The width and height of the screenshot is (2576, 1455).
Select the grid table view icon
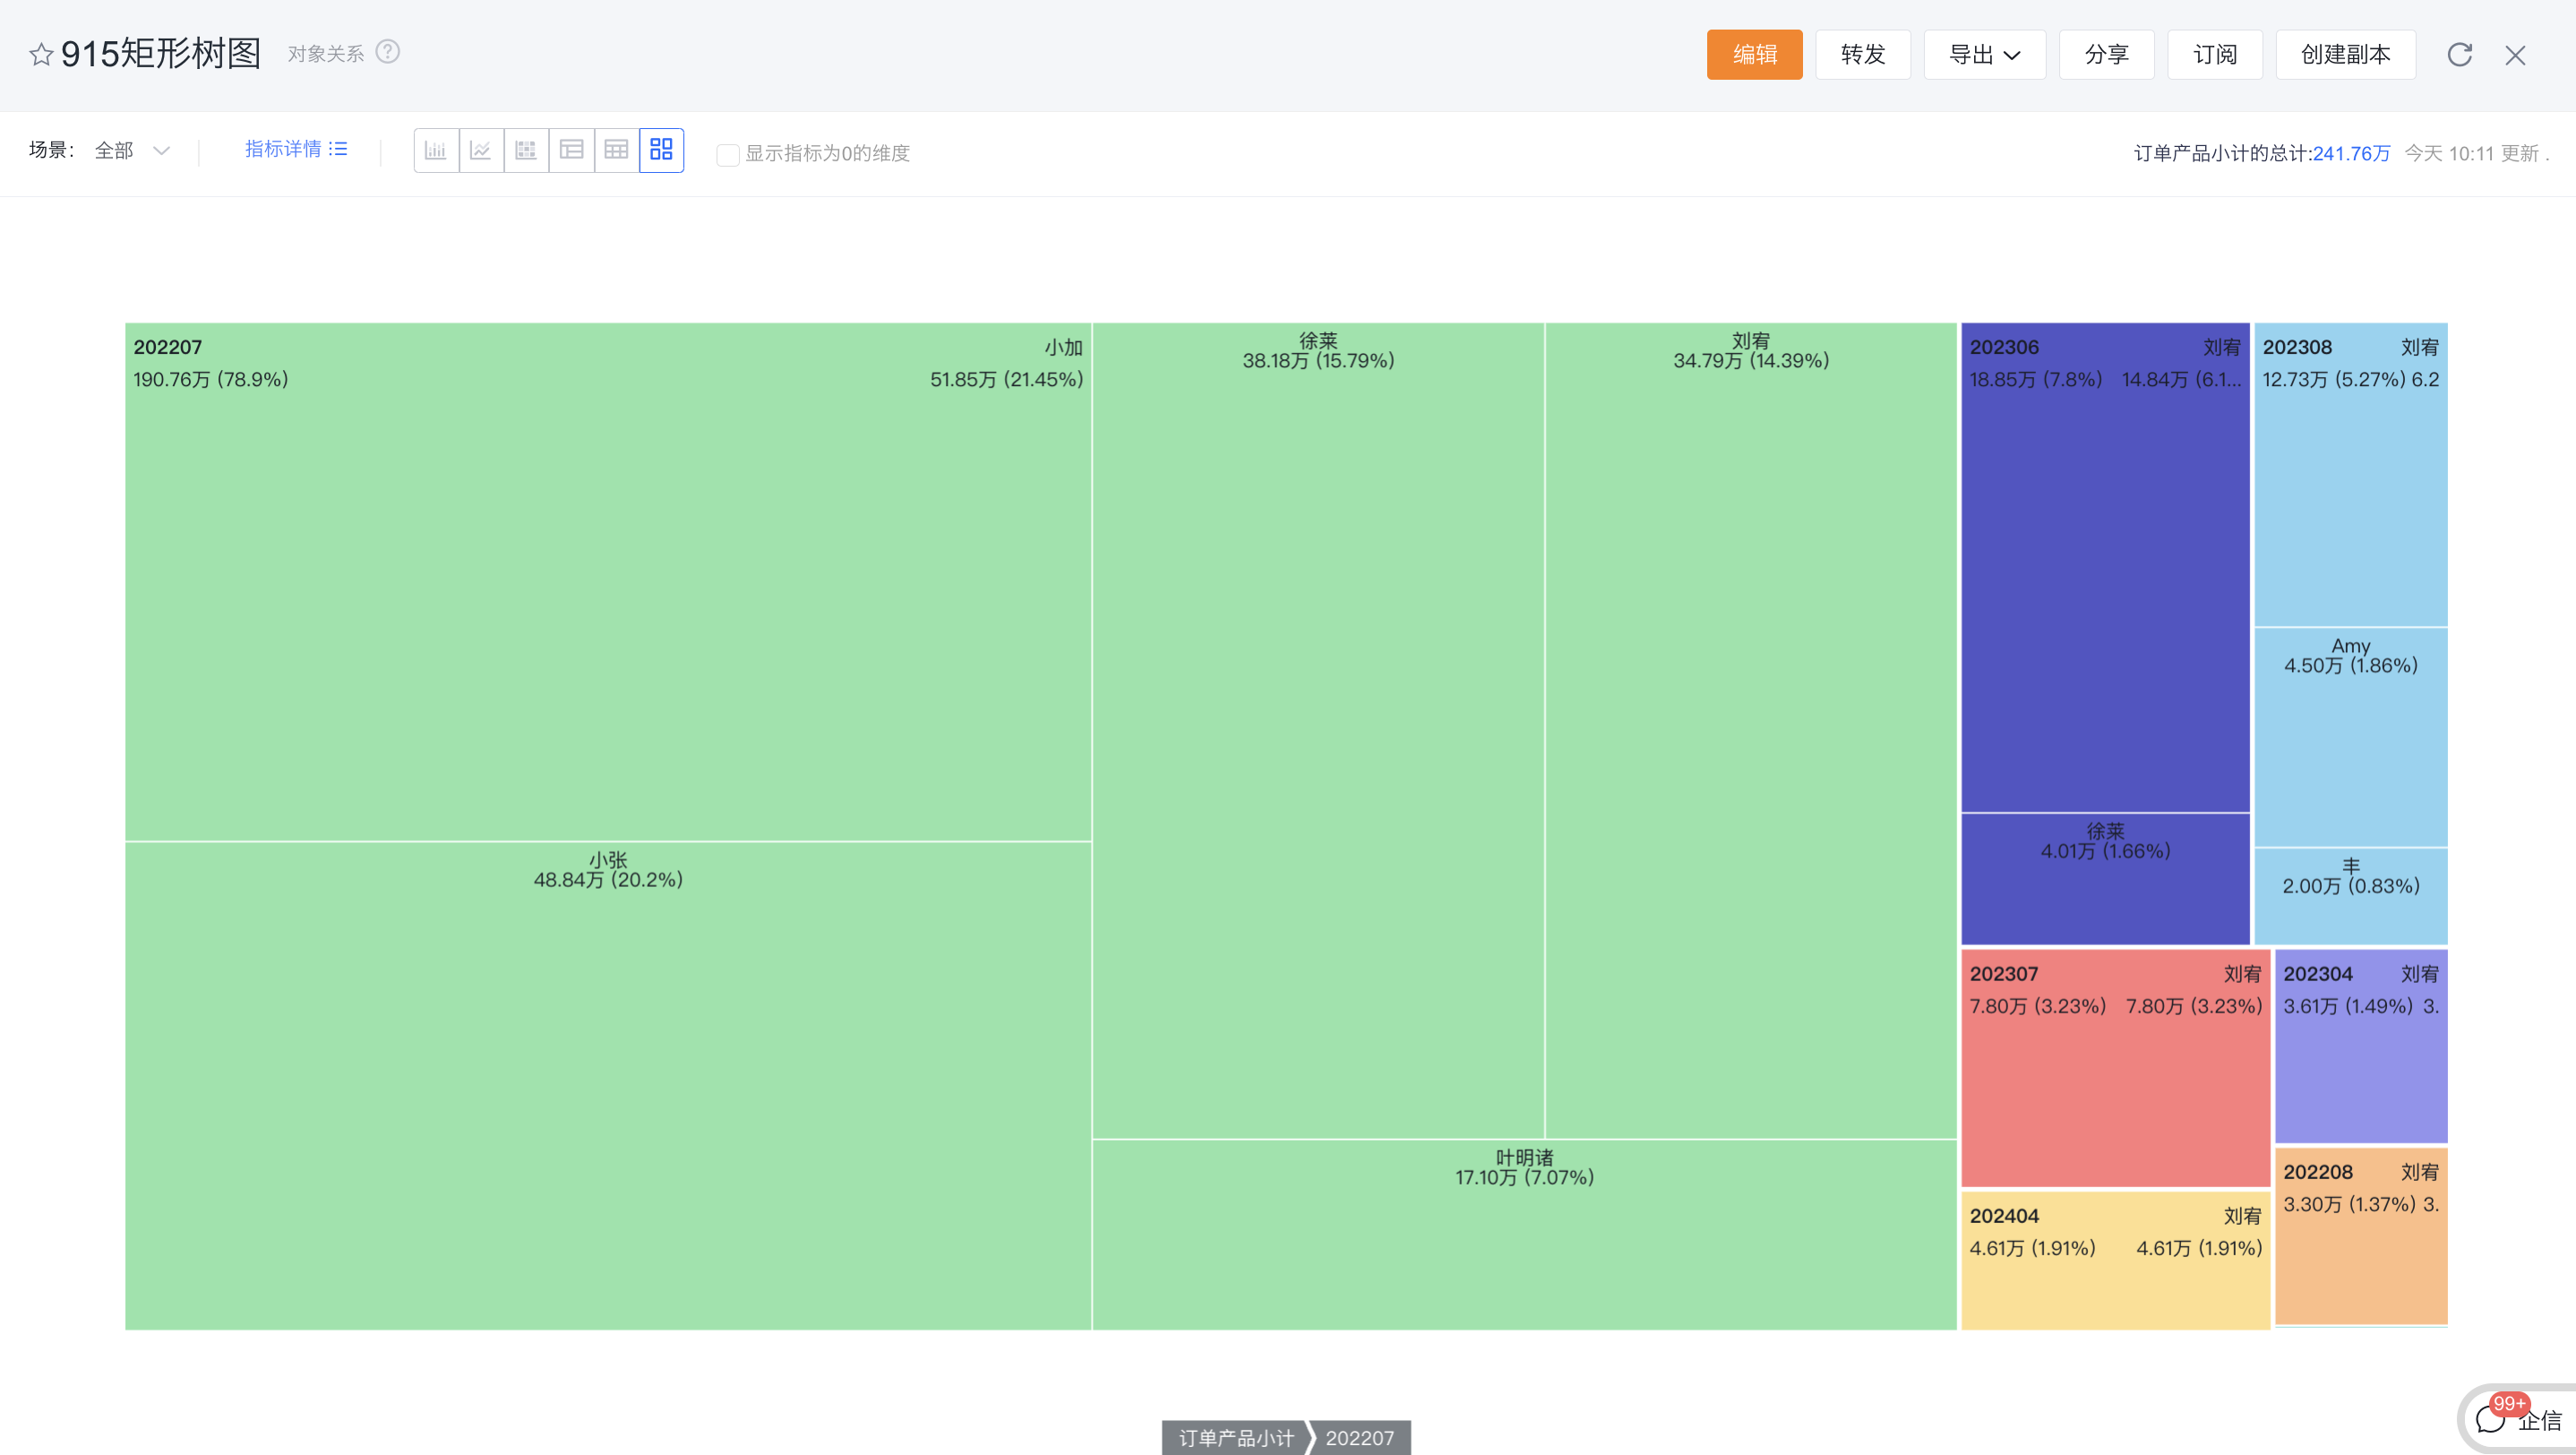(x=616, y=150)
